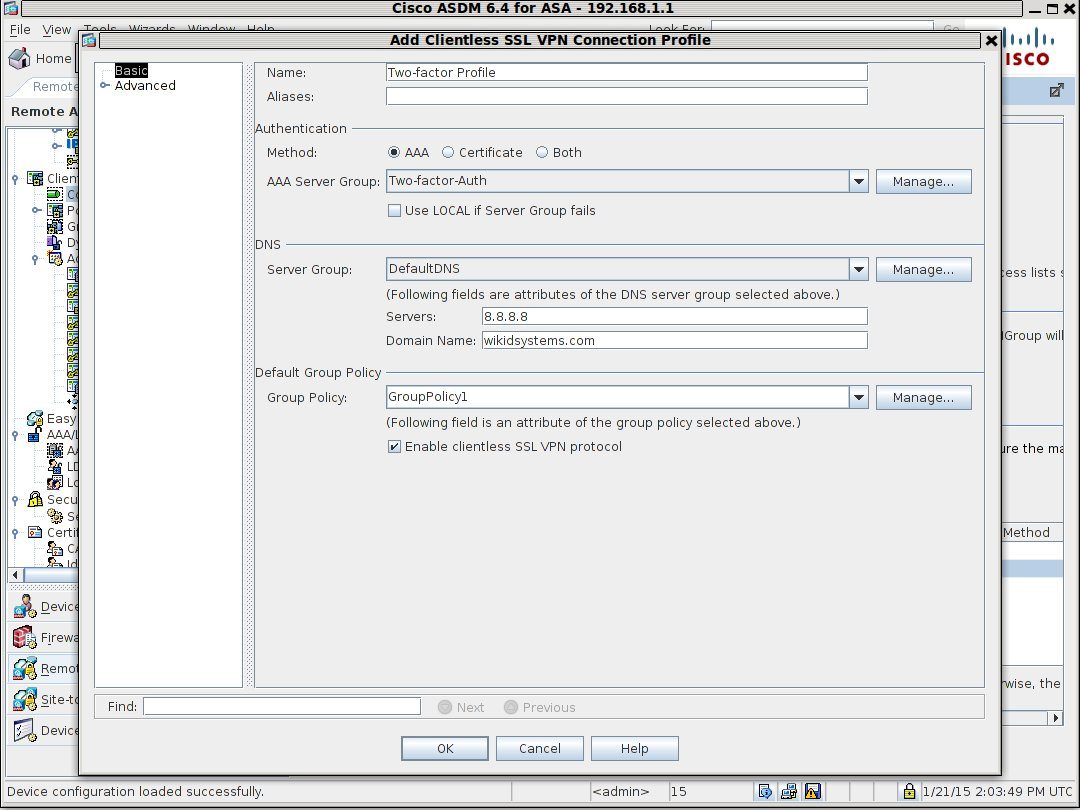Disable the Enable clientless SSL VPN protocol checkbox
The height and width of the screenshot is (810, 1080).
pos(395,446)
